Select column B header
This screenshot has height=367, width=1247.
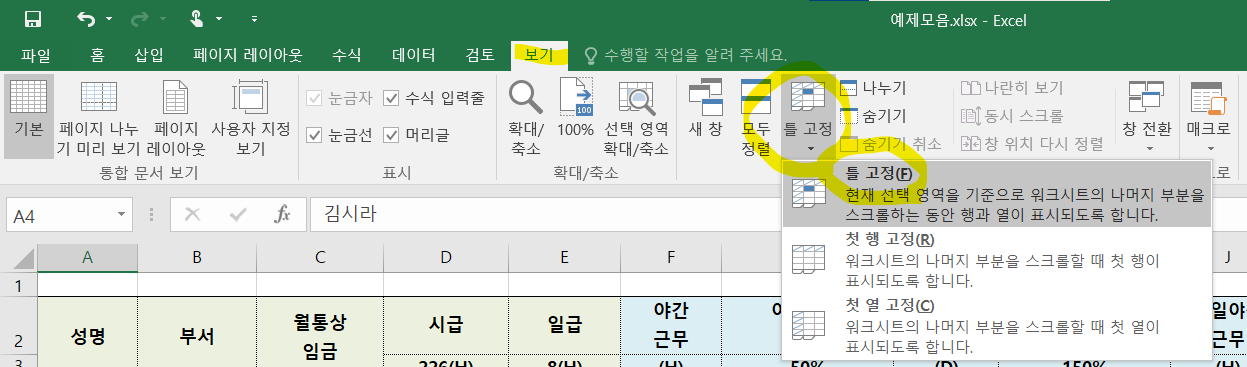[197, 258]
